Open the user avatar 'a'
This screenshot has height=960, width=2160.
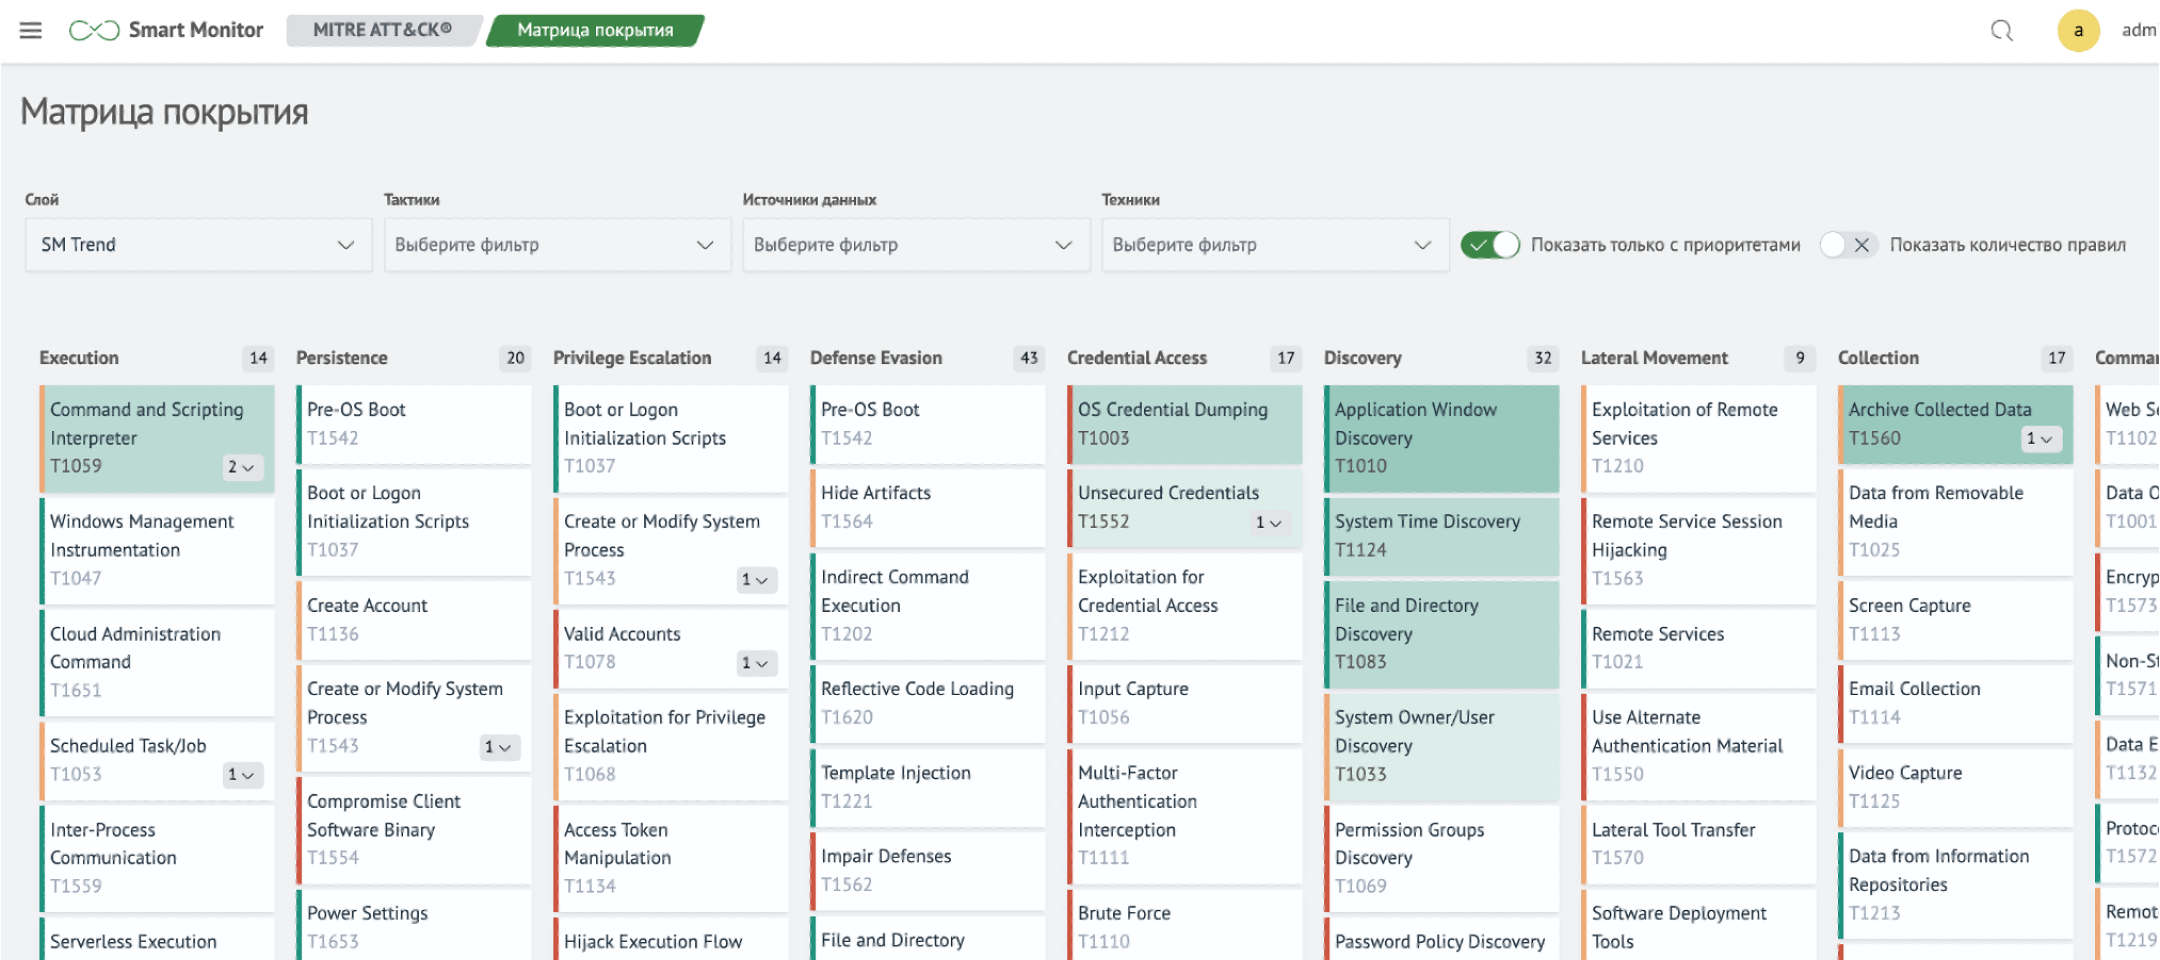[2078, 30]
